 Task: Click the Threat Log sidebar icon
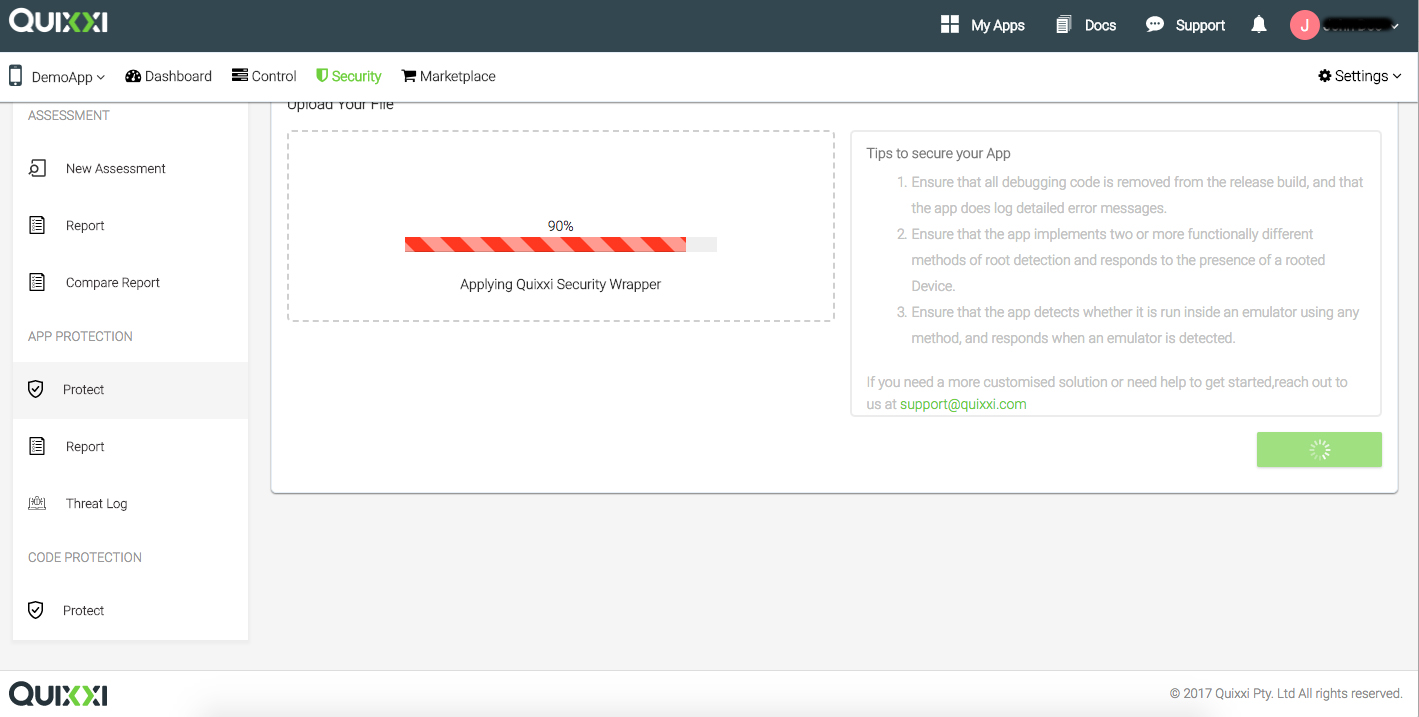pyautogui.click(x=37, y=504)
